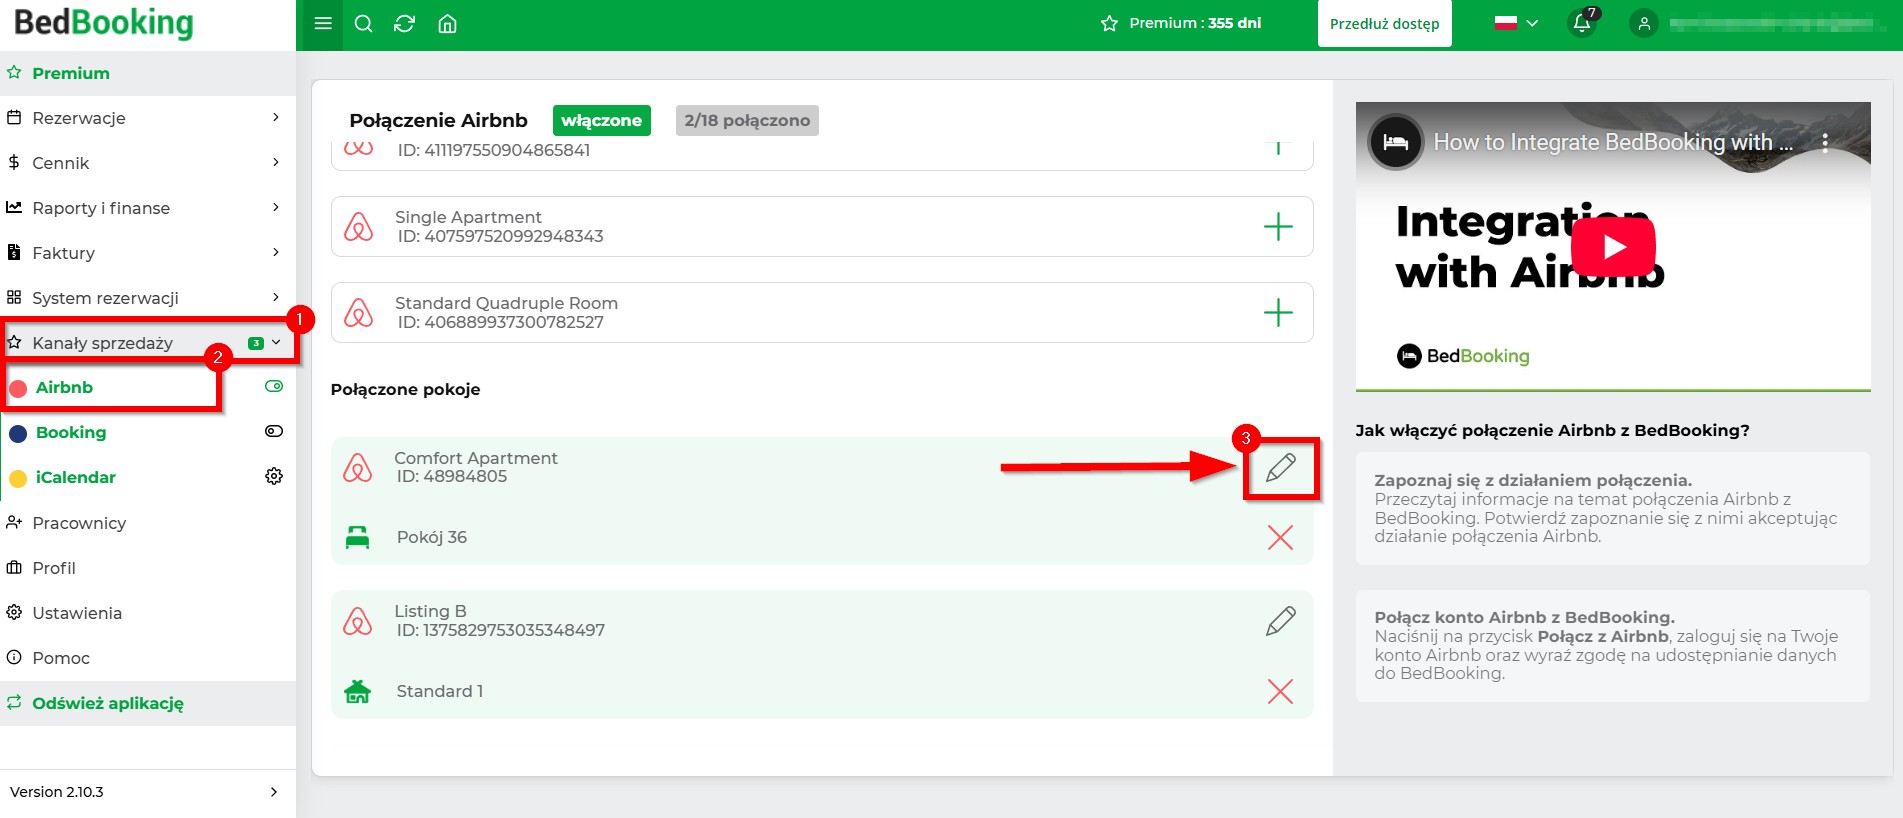Screen dimensions: 1903x818
Task: Edit Comfort Apartment with pencil icon
Action: pyautogui.click(x=1281, y=467)
